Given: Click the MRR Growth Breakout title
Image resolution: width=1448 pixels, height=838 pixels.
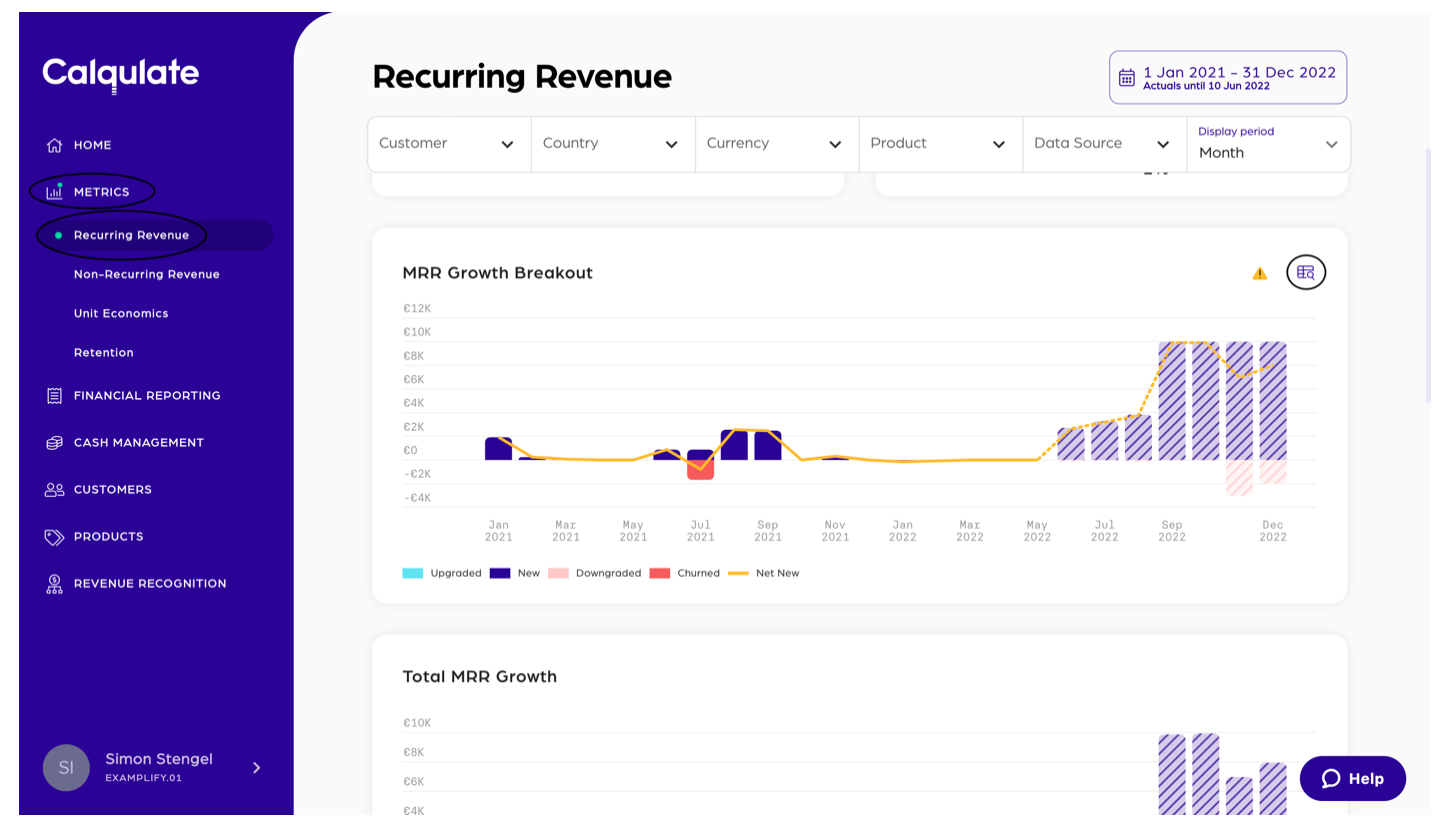Looking at the screenshot, I should pos(498,273).
